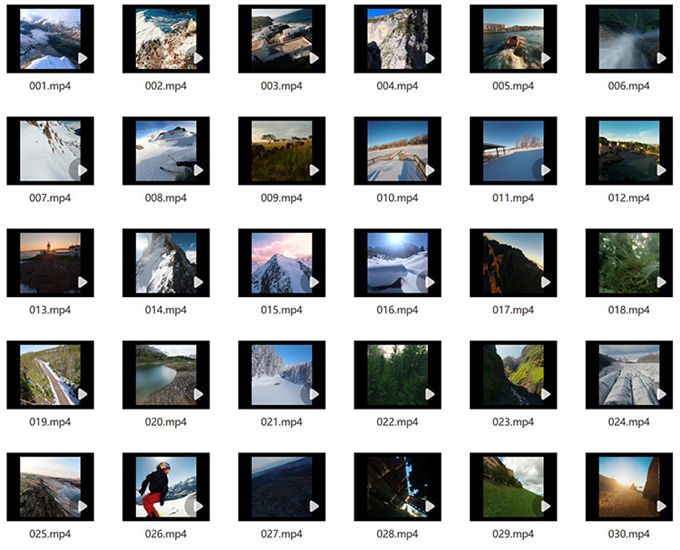Select the 029.mp4 grassy hill thumbnail
The height and width of the screenshot is (550, 680).
coord(513,487)
